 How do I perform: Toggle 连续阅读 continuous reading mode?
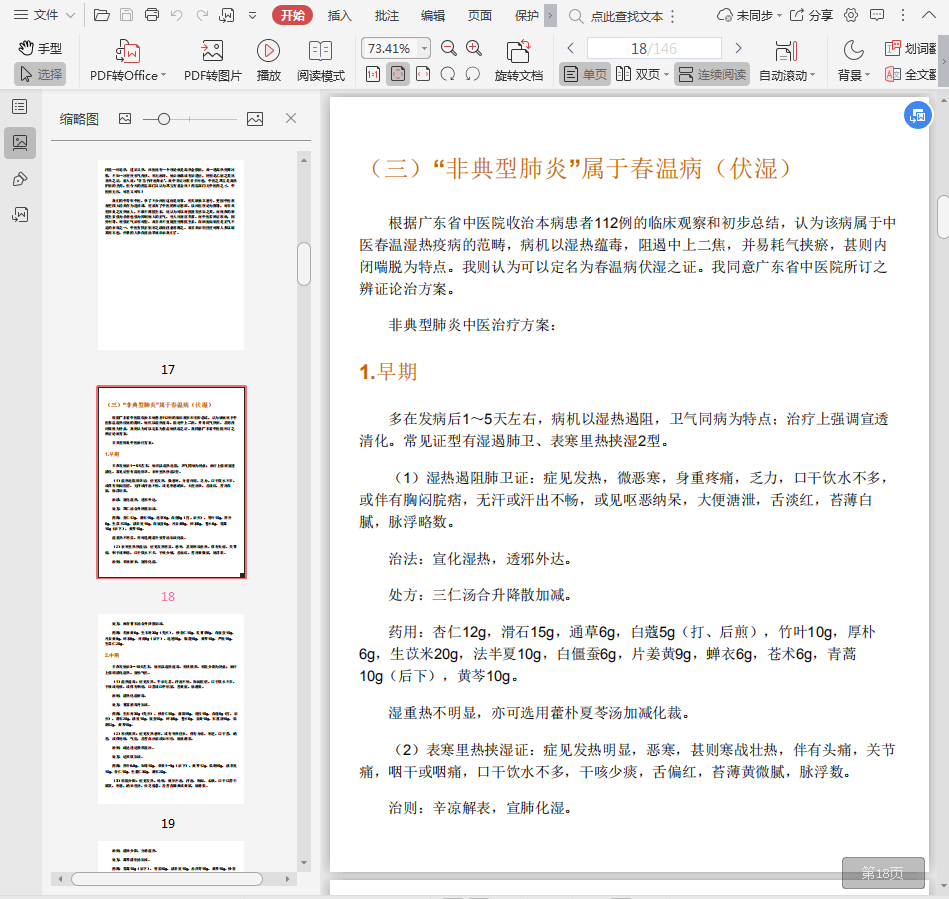(711, 75)
